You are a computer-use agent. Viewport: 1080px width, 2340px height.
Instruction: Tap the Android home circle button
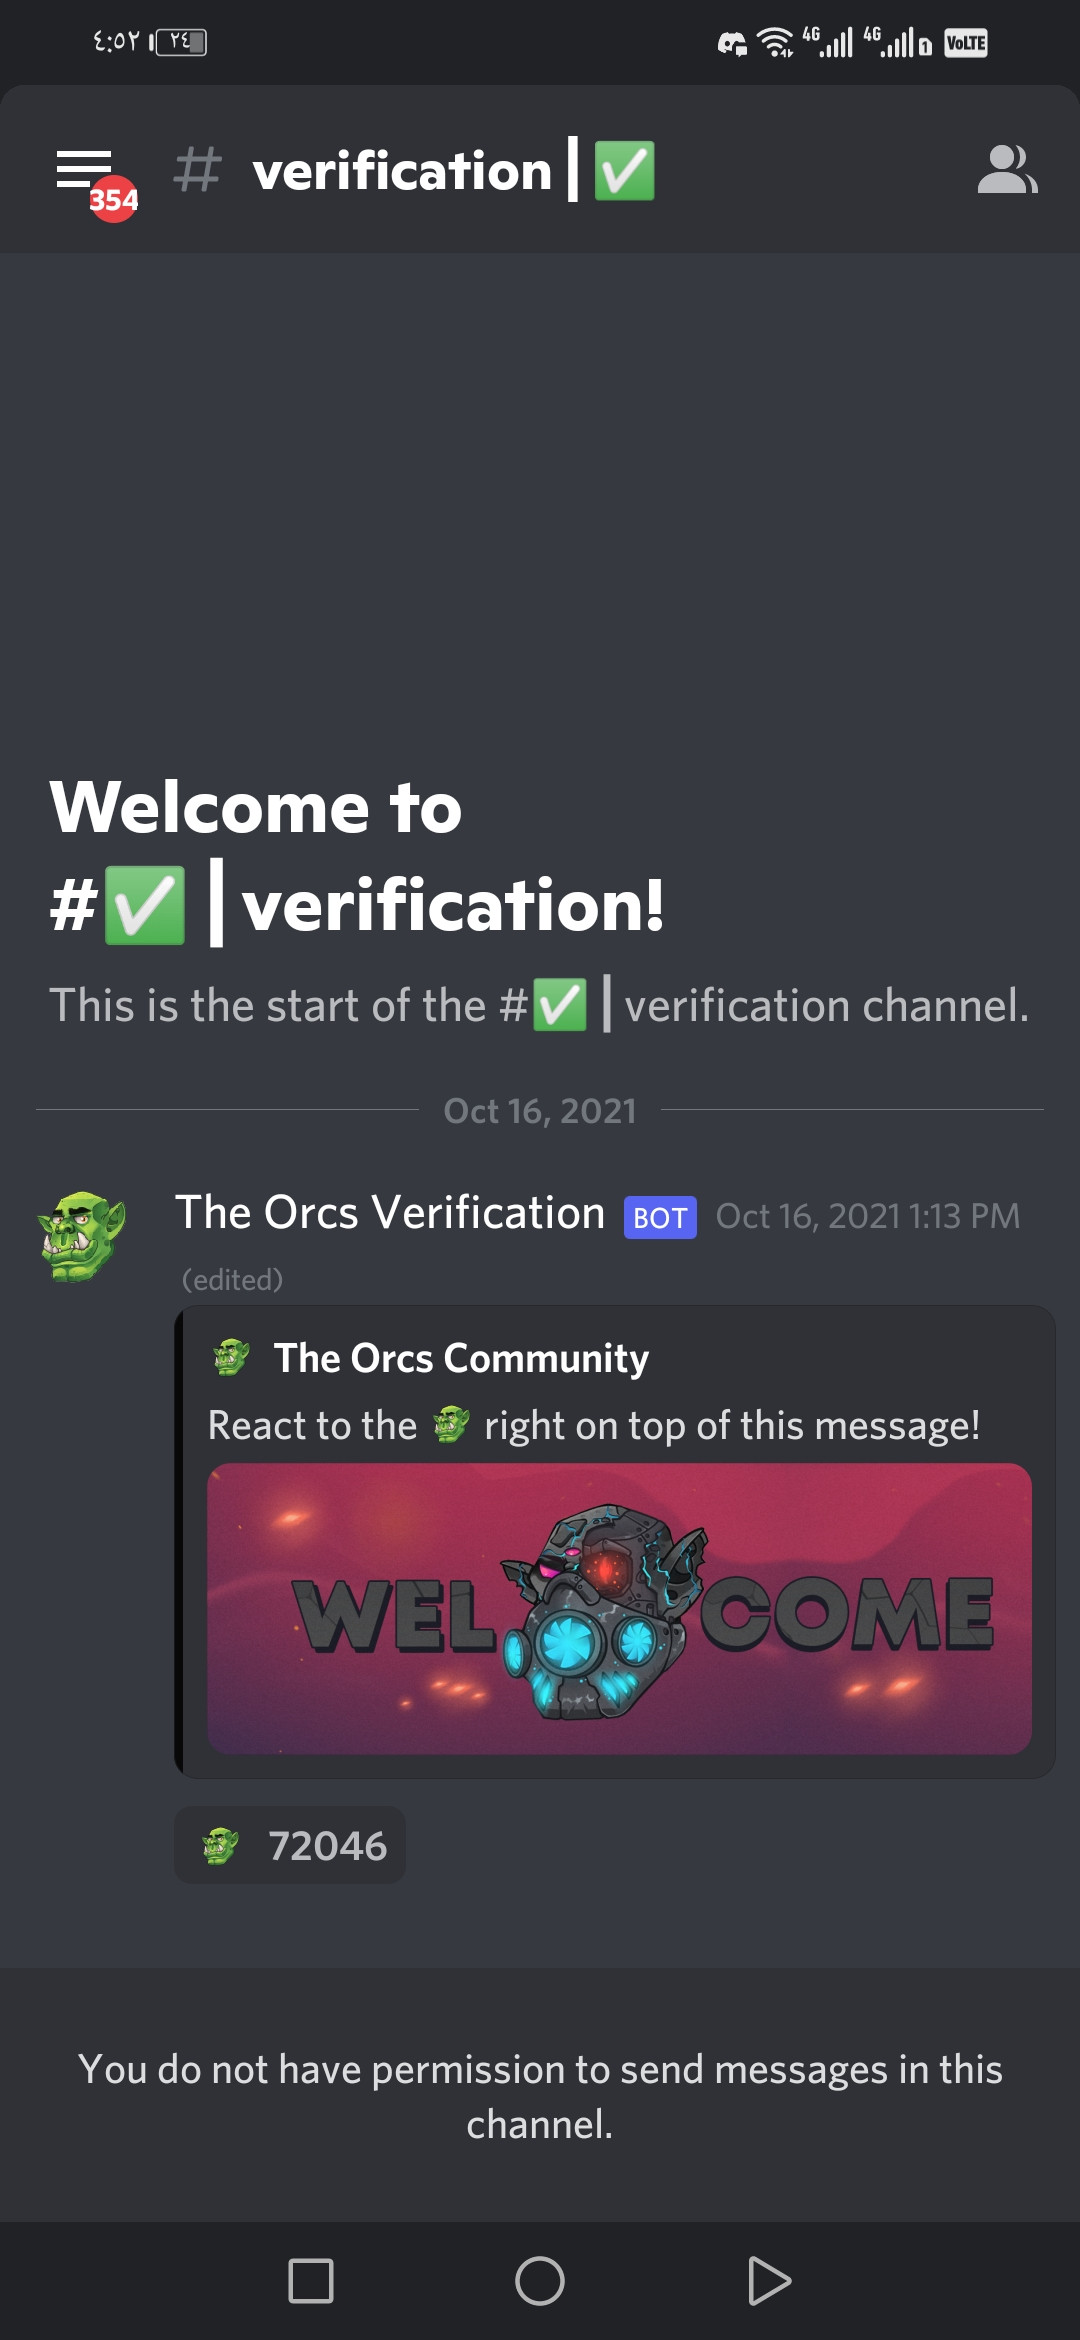tap(540, 2281)
